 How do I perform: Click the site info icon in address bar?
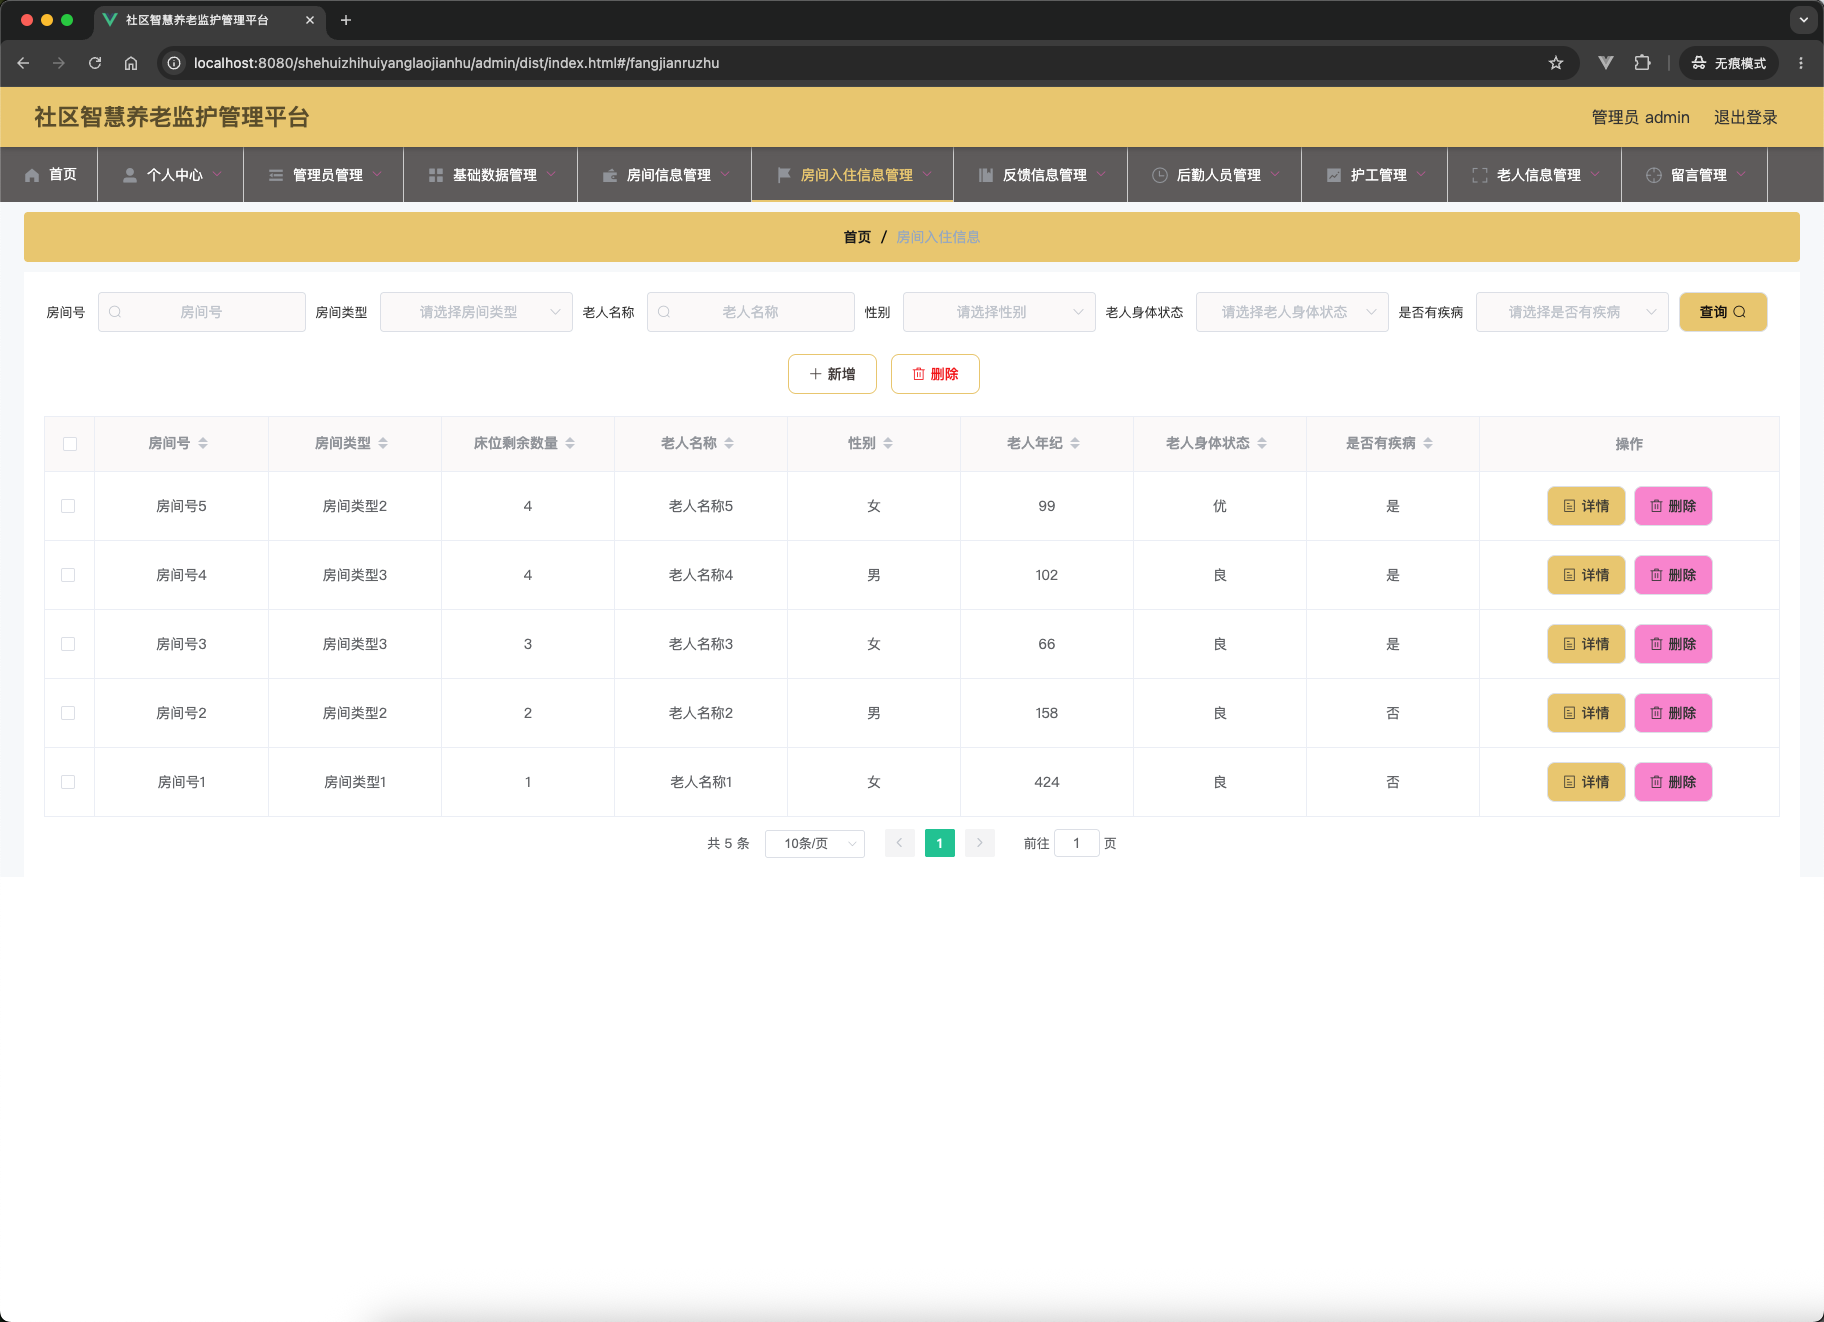pyautogui.click(x=174, y=63)
